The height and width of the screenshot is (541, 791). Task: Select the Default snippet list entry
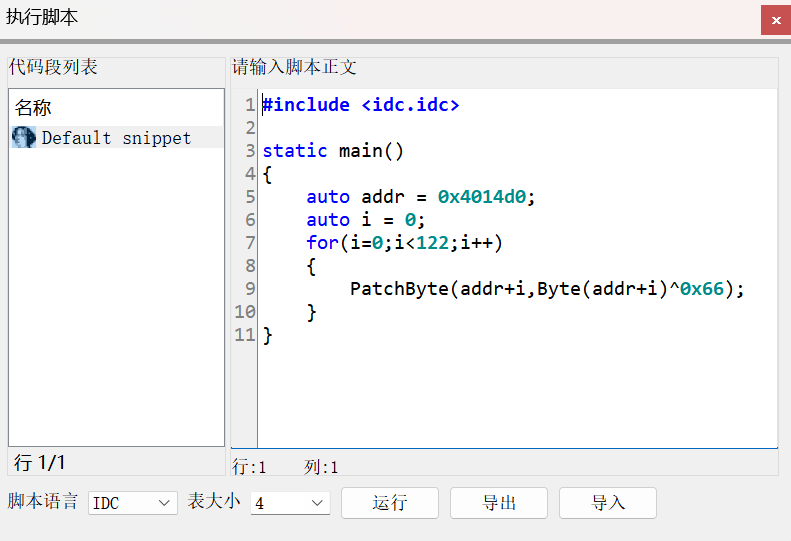(x=116, y=138)
